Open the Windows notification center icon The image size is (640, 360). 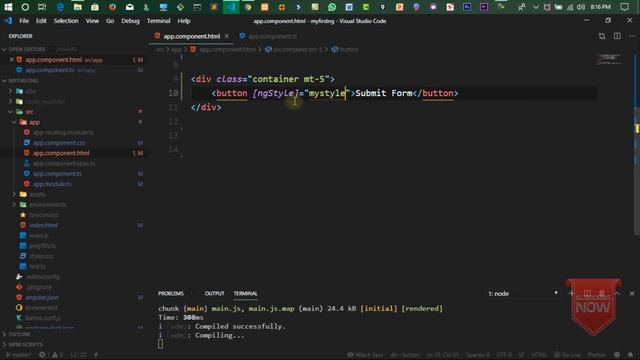[624, 7]
